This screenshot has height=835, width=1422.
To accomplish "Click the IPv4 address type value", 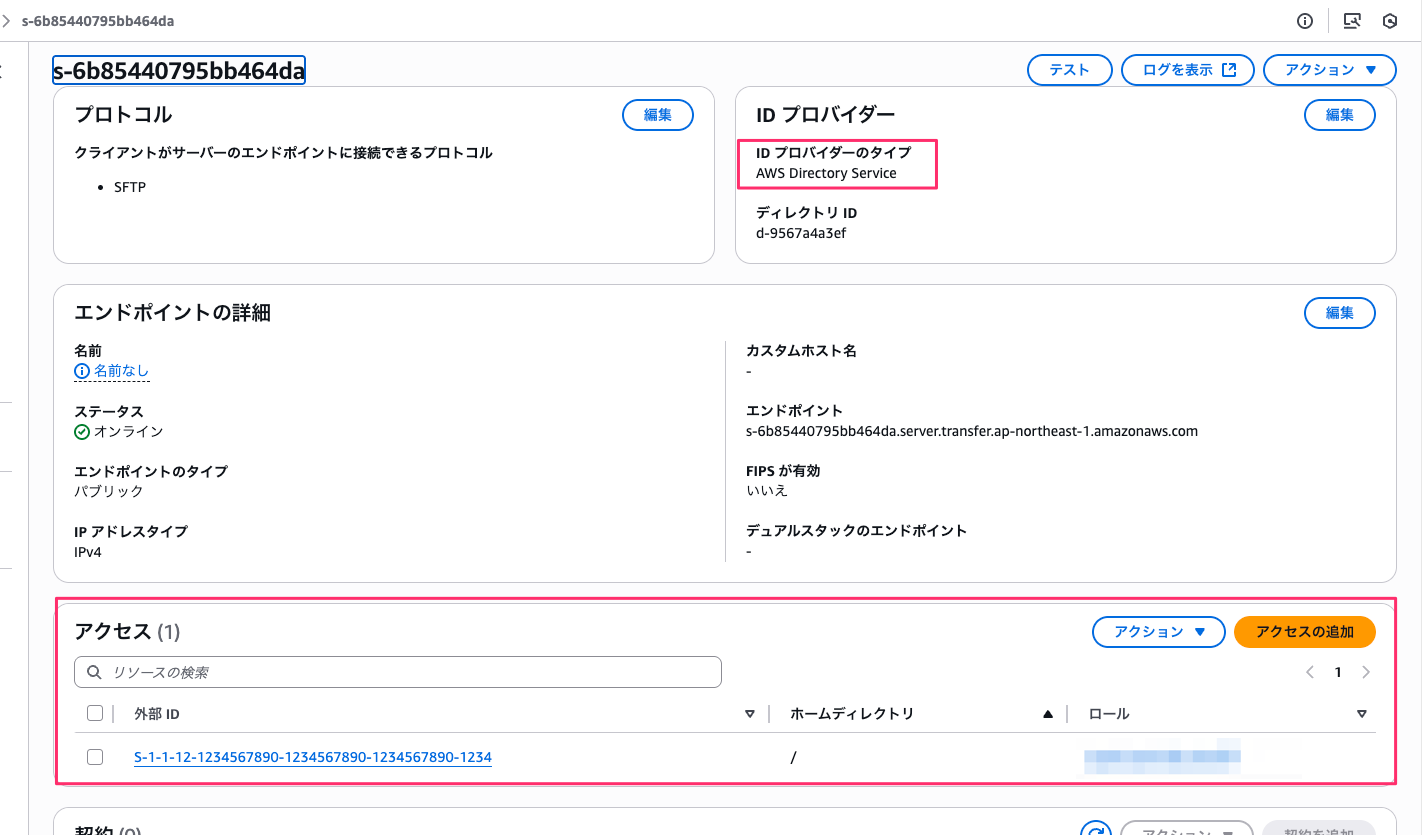I will pos(88,551).
